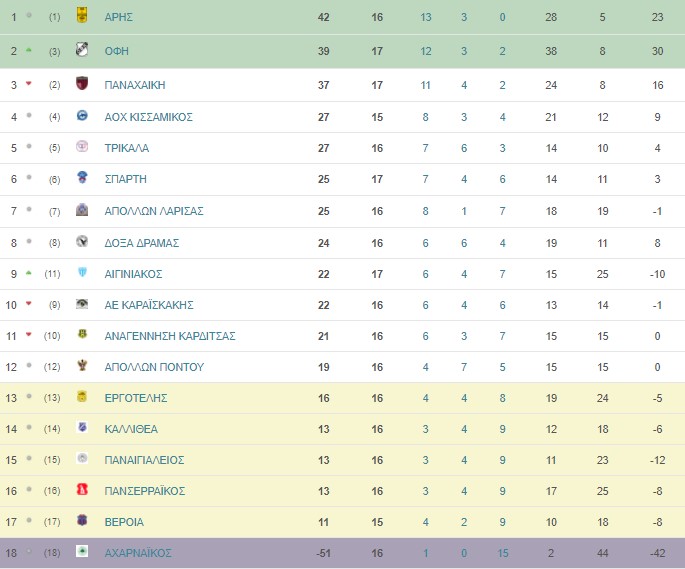Click the ΠΑΝΣΕΡΡΑΪΚΟΣ red logo

tap(82, 489)
